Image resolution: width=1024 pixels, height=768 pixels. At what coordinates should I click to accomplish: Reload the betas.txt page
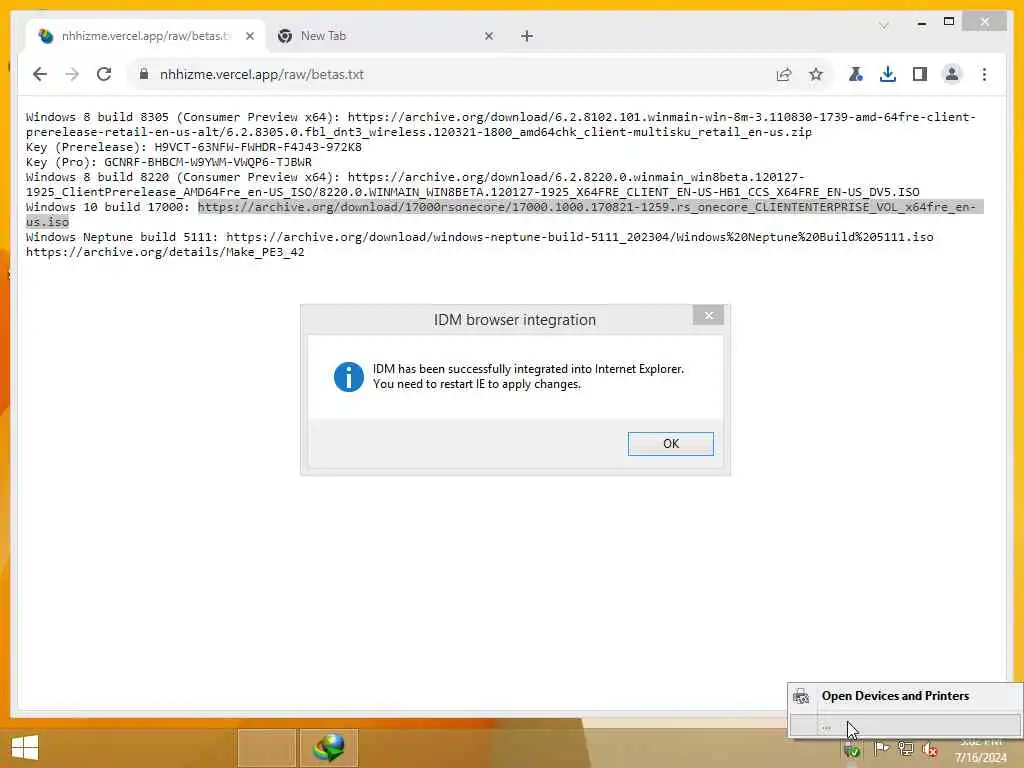coord(104,74)
